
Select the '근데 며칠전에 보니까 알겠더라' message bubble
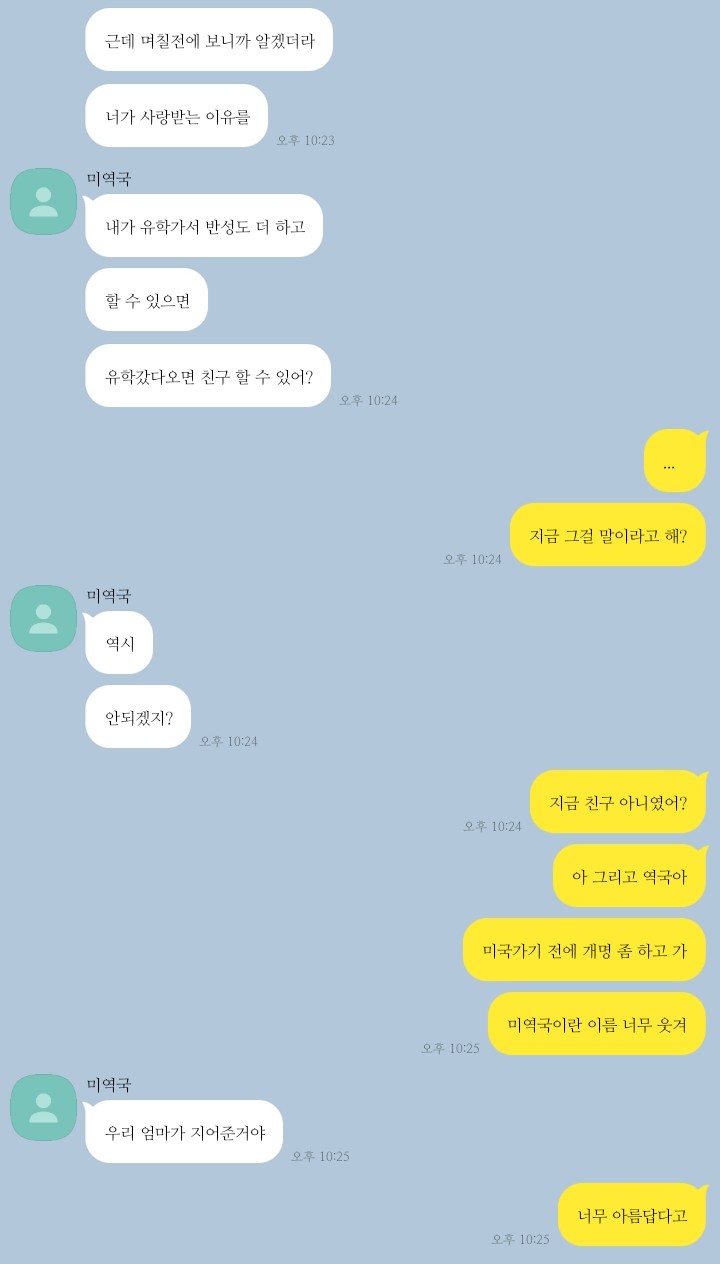[x=209, y=40]
